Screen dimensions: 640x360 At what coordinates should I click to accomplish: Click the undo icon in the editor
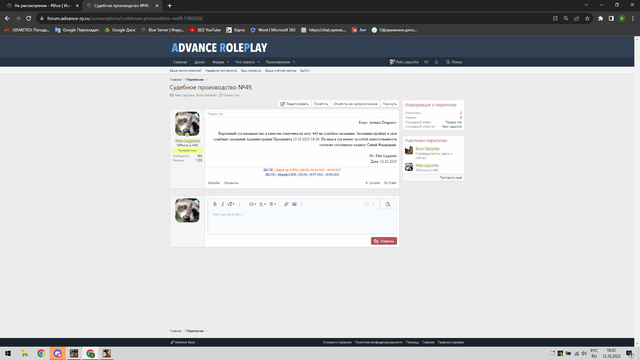[366, 204]
